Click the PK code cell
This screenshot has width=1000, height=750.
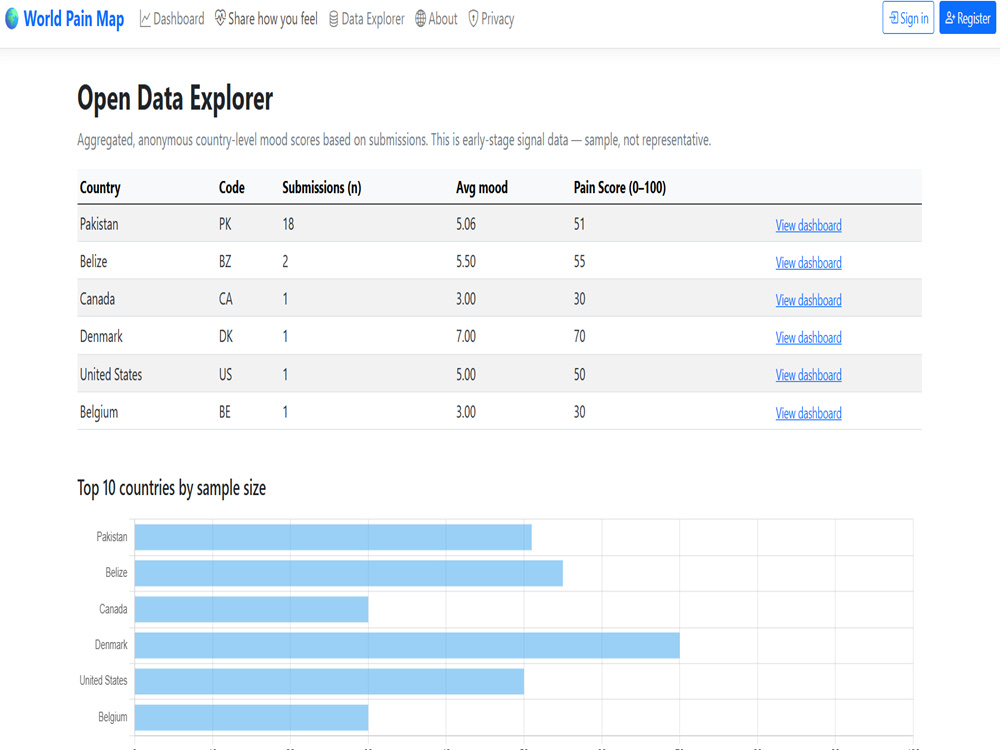click(x=225, y=224)
